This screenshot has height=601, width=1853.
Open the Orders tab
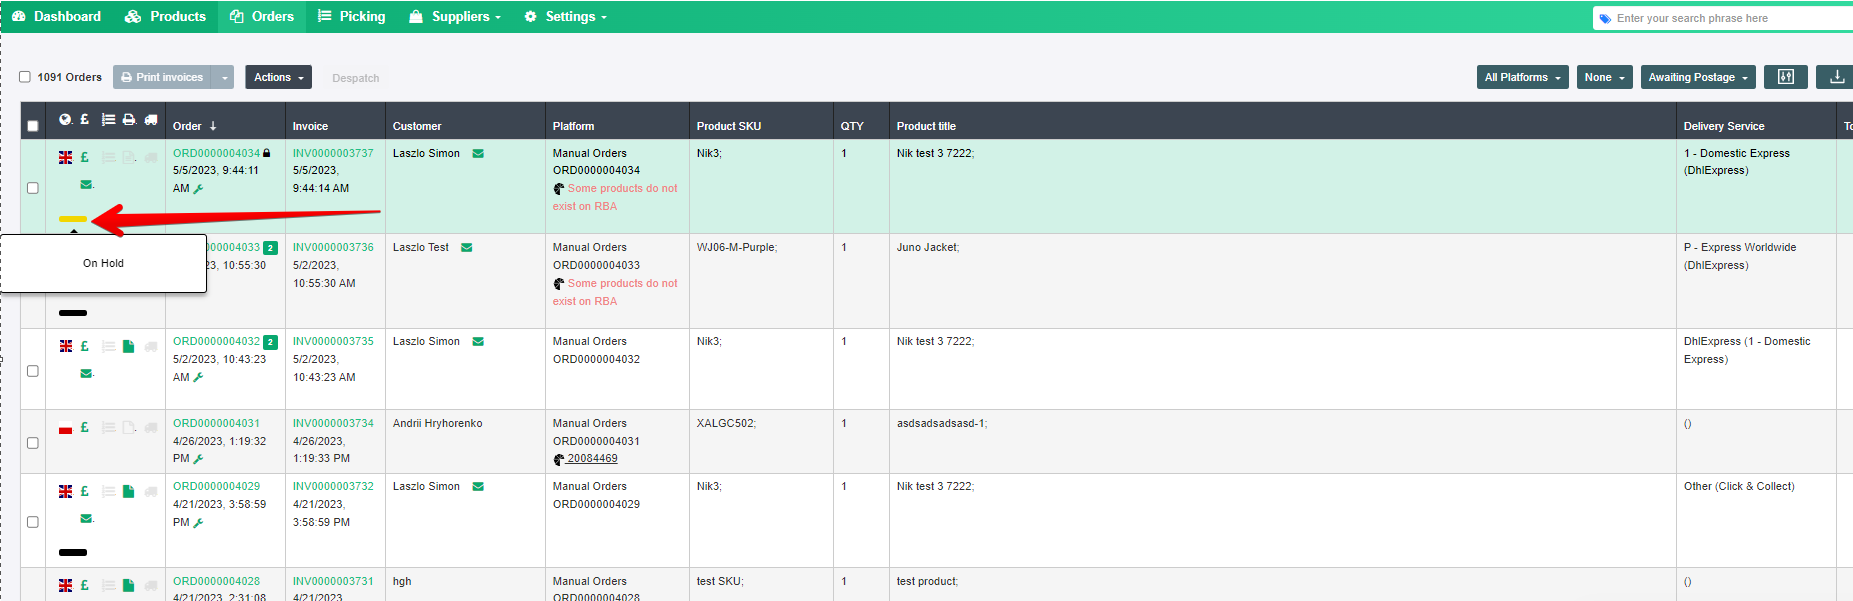coord(261,16)
